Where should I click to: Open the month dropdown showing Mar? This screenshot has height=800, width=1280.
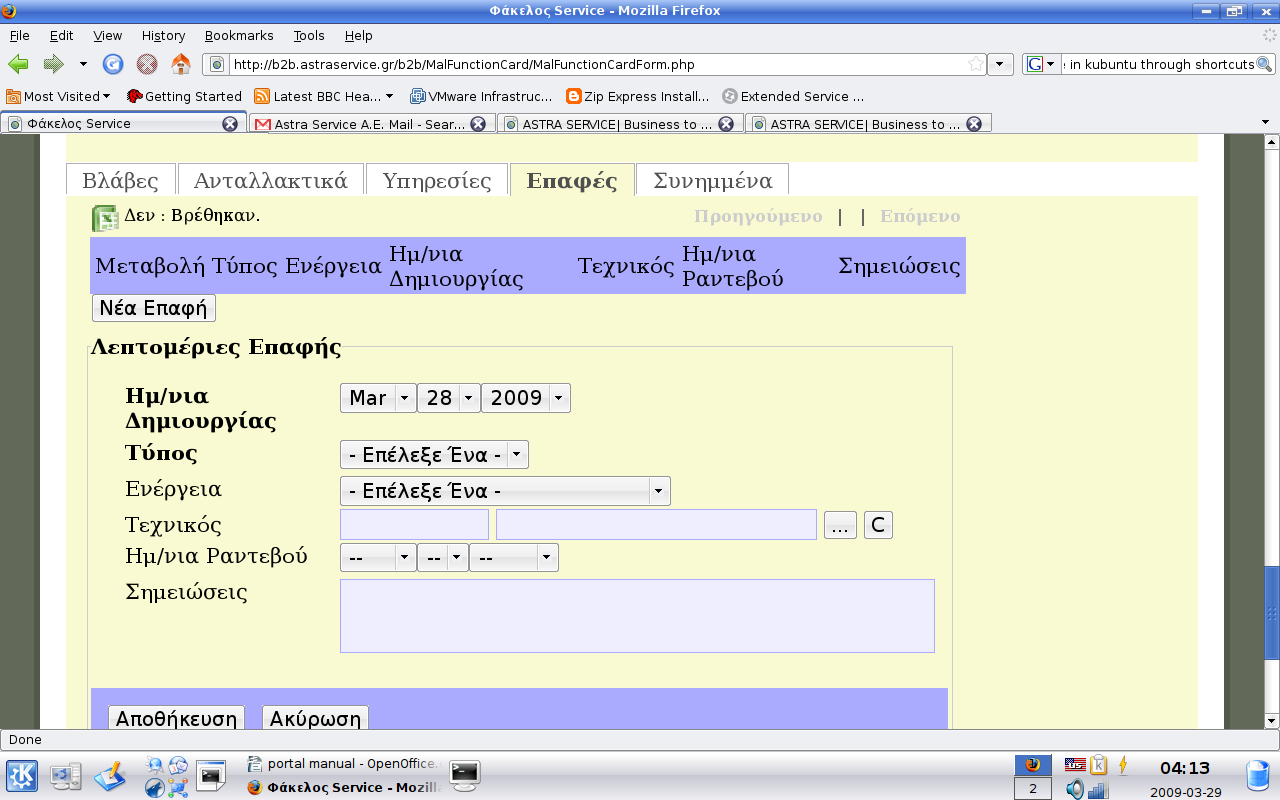[378, 398]
